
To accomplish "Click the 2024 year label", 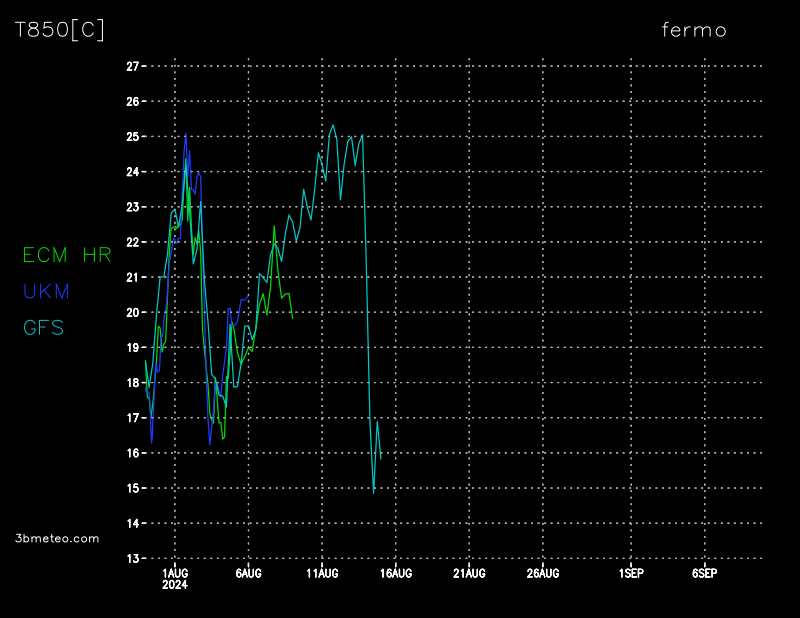I will (x=174, y=585).
